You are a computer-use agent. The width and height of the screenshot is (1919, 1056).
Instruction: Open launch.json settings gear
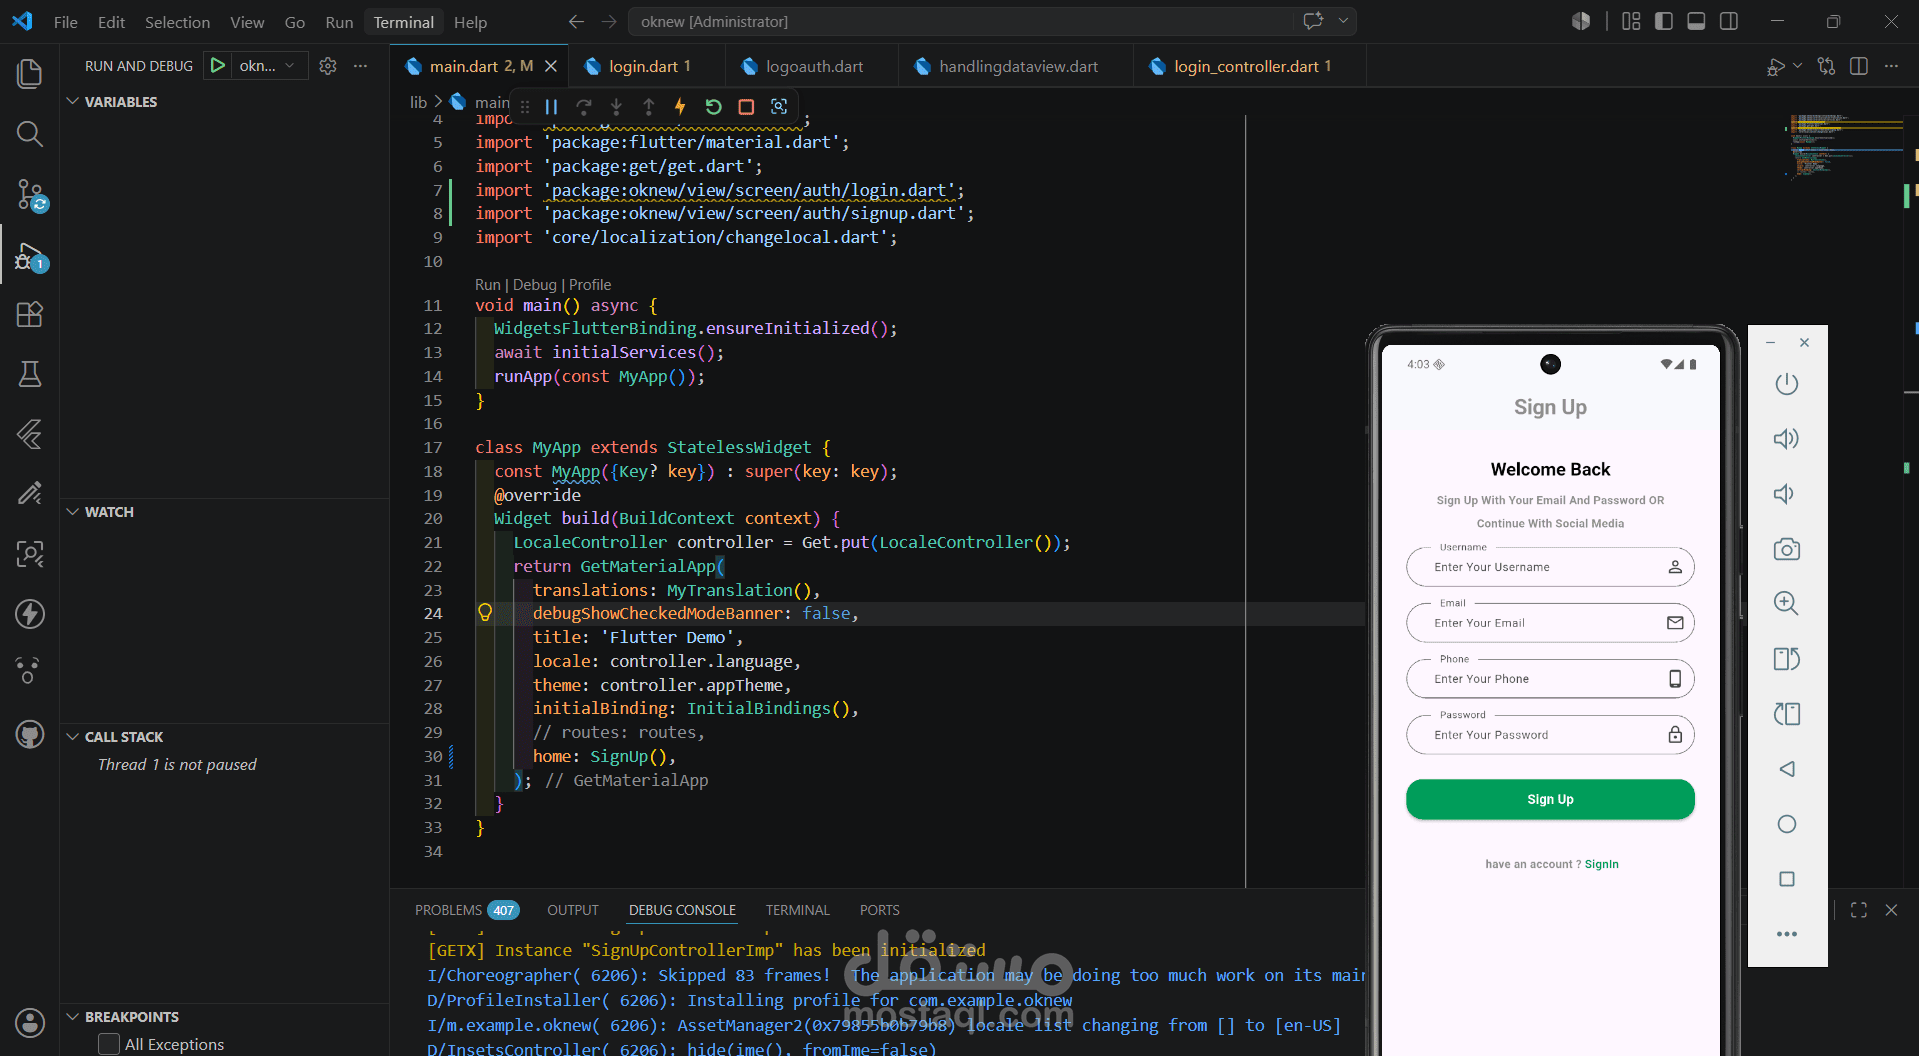point(328,66)
